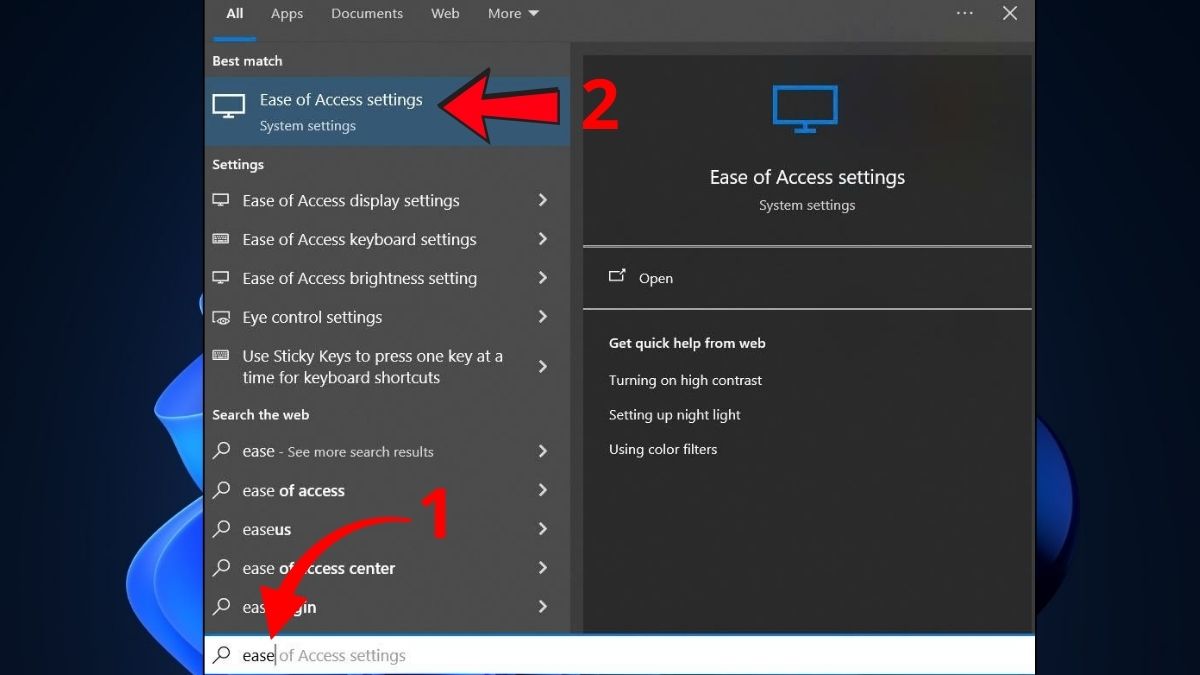This screenshot has height=675, width=1200.
Task: Click the Ease of Access keyboard settings icon
Action: pyautogui.click(x=220, y=239)
